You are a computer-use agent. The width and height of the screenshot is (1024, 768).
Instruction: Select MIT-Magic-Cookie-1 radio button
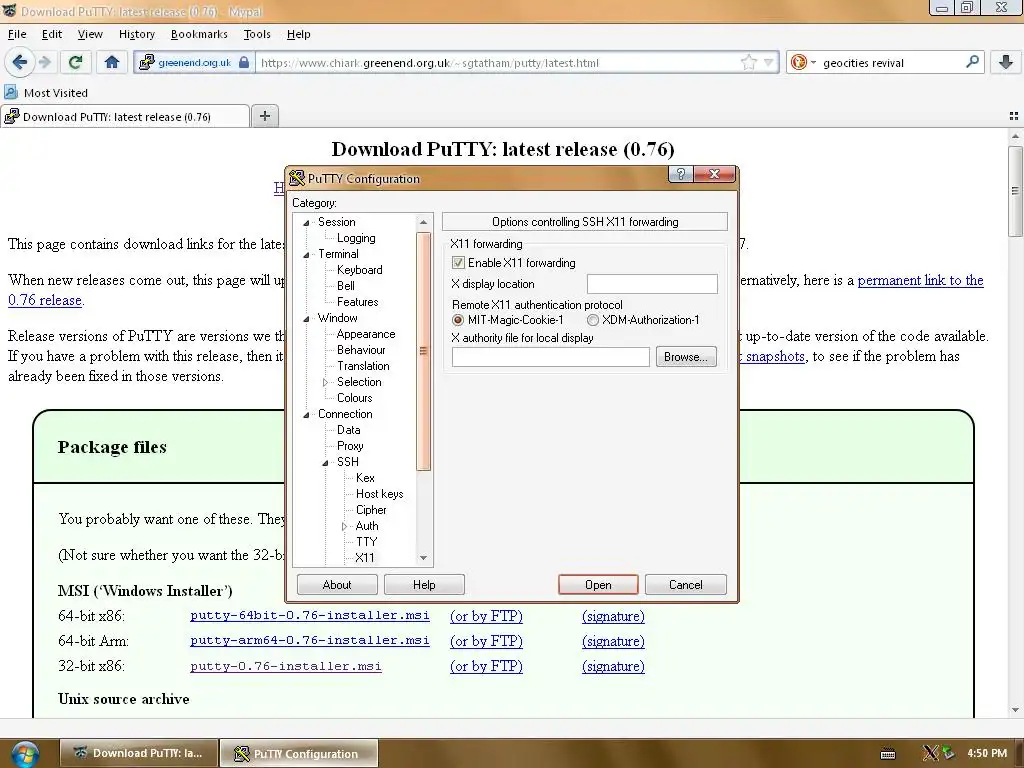pos(458,320)
